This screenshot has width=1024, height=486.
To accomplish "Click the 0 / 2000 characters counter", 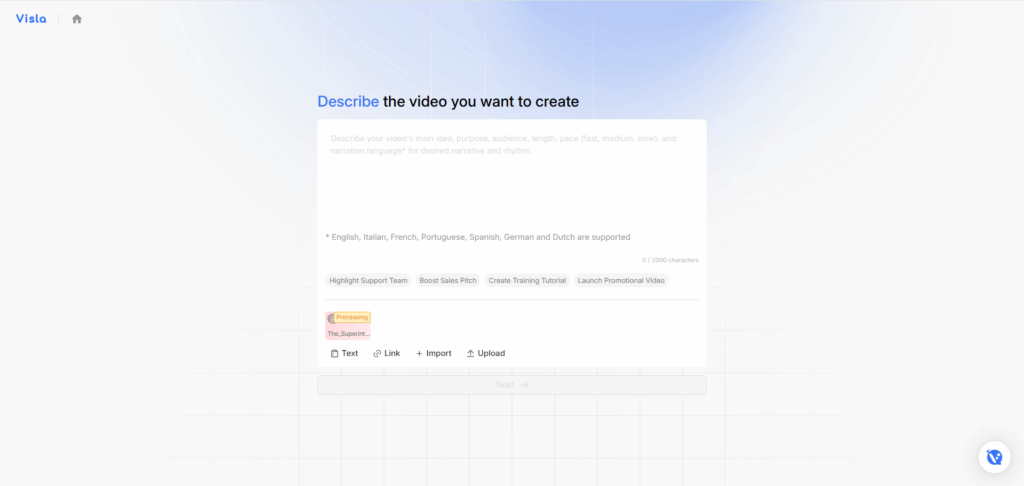I will (670, 260).
